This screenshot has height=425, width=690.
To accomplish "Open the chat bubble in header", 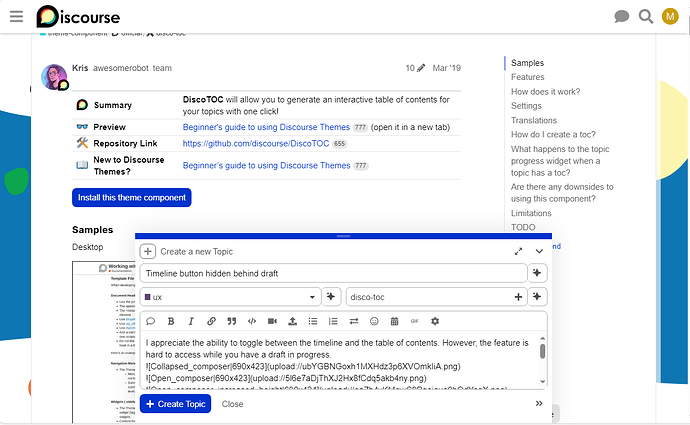I will pos(621,17).
